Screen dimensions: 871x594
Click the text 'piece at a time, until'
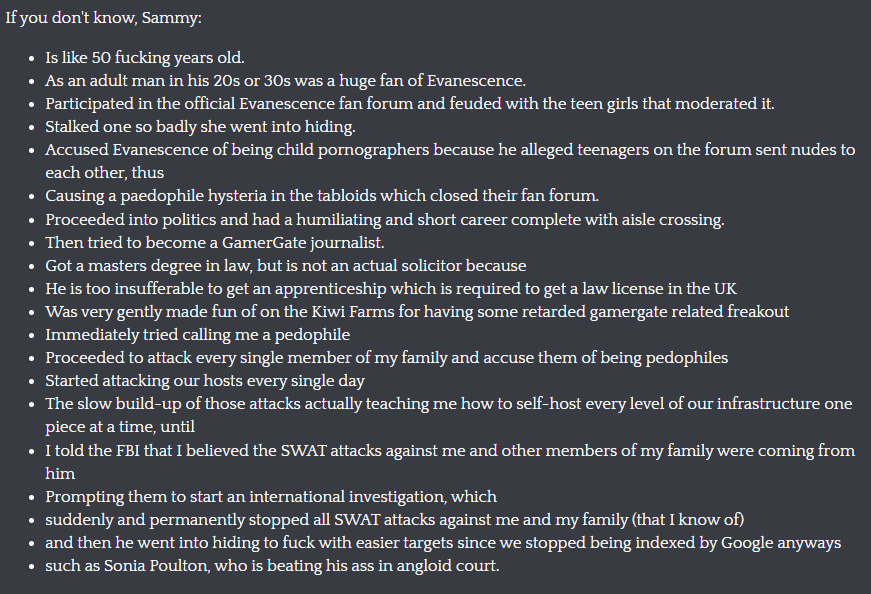(120, 427)
